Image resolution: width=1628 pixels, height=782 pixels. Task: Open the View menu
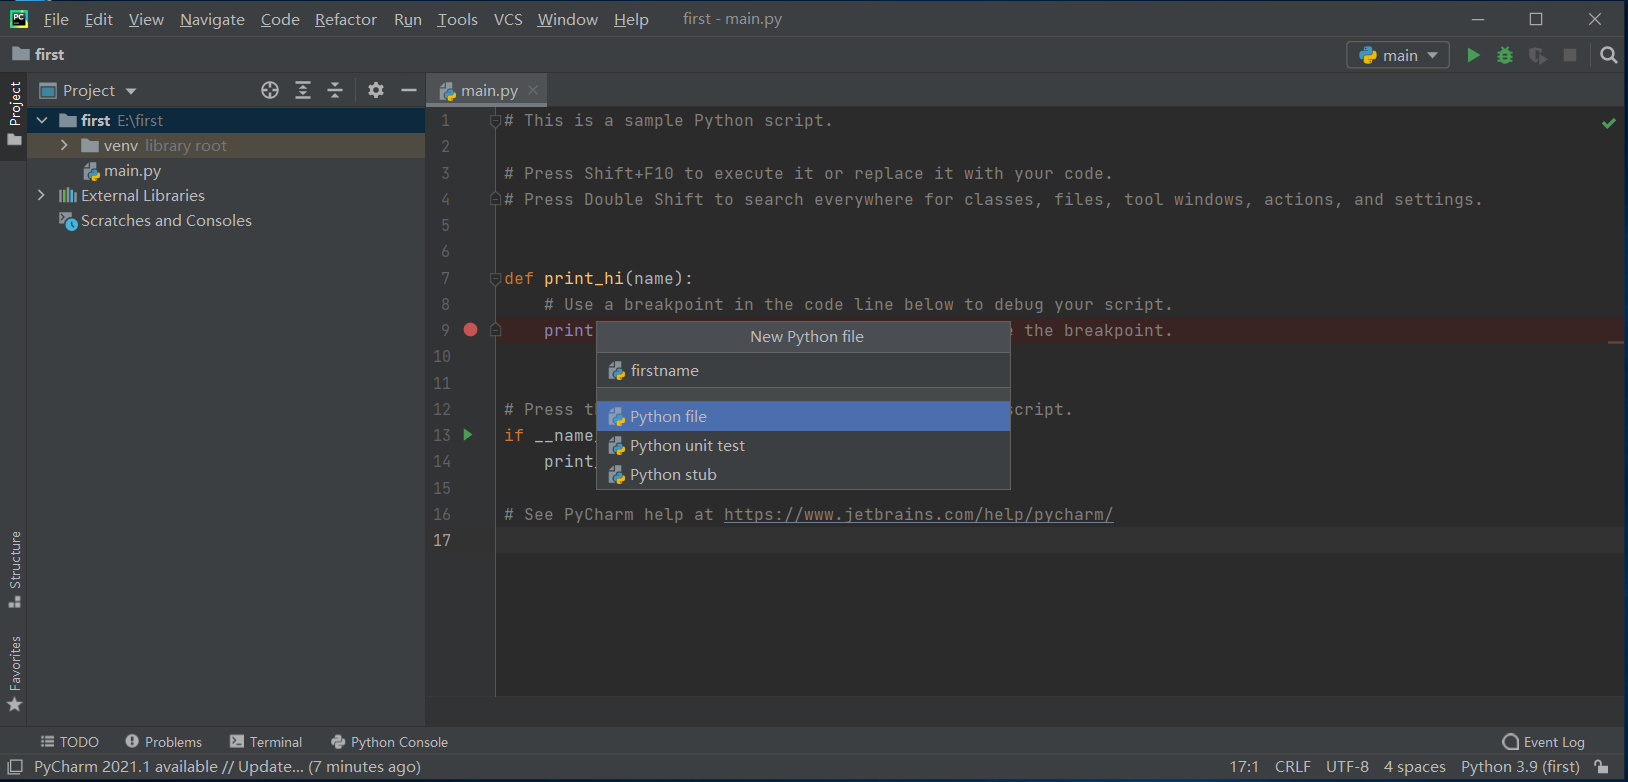pyautogui.click(x=146, y=19)
